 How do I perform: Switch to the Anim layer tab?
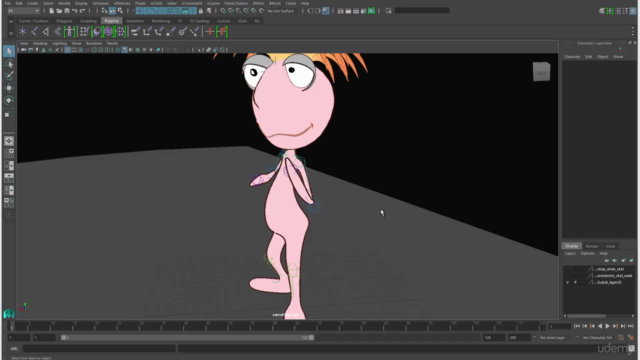coord(610,246)
